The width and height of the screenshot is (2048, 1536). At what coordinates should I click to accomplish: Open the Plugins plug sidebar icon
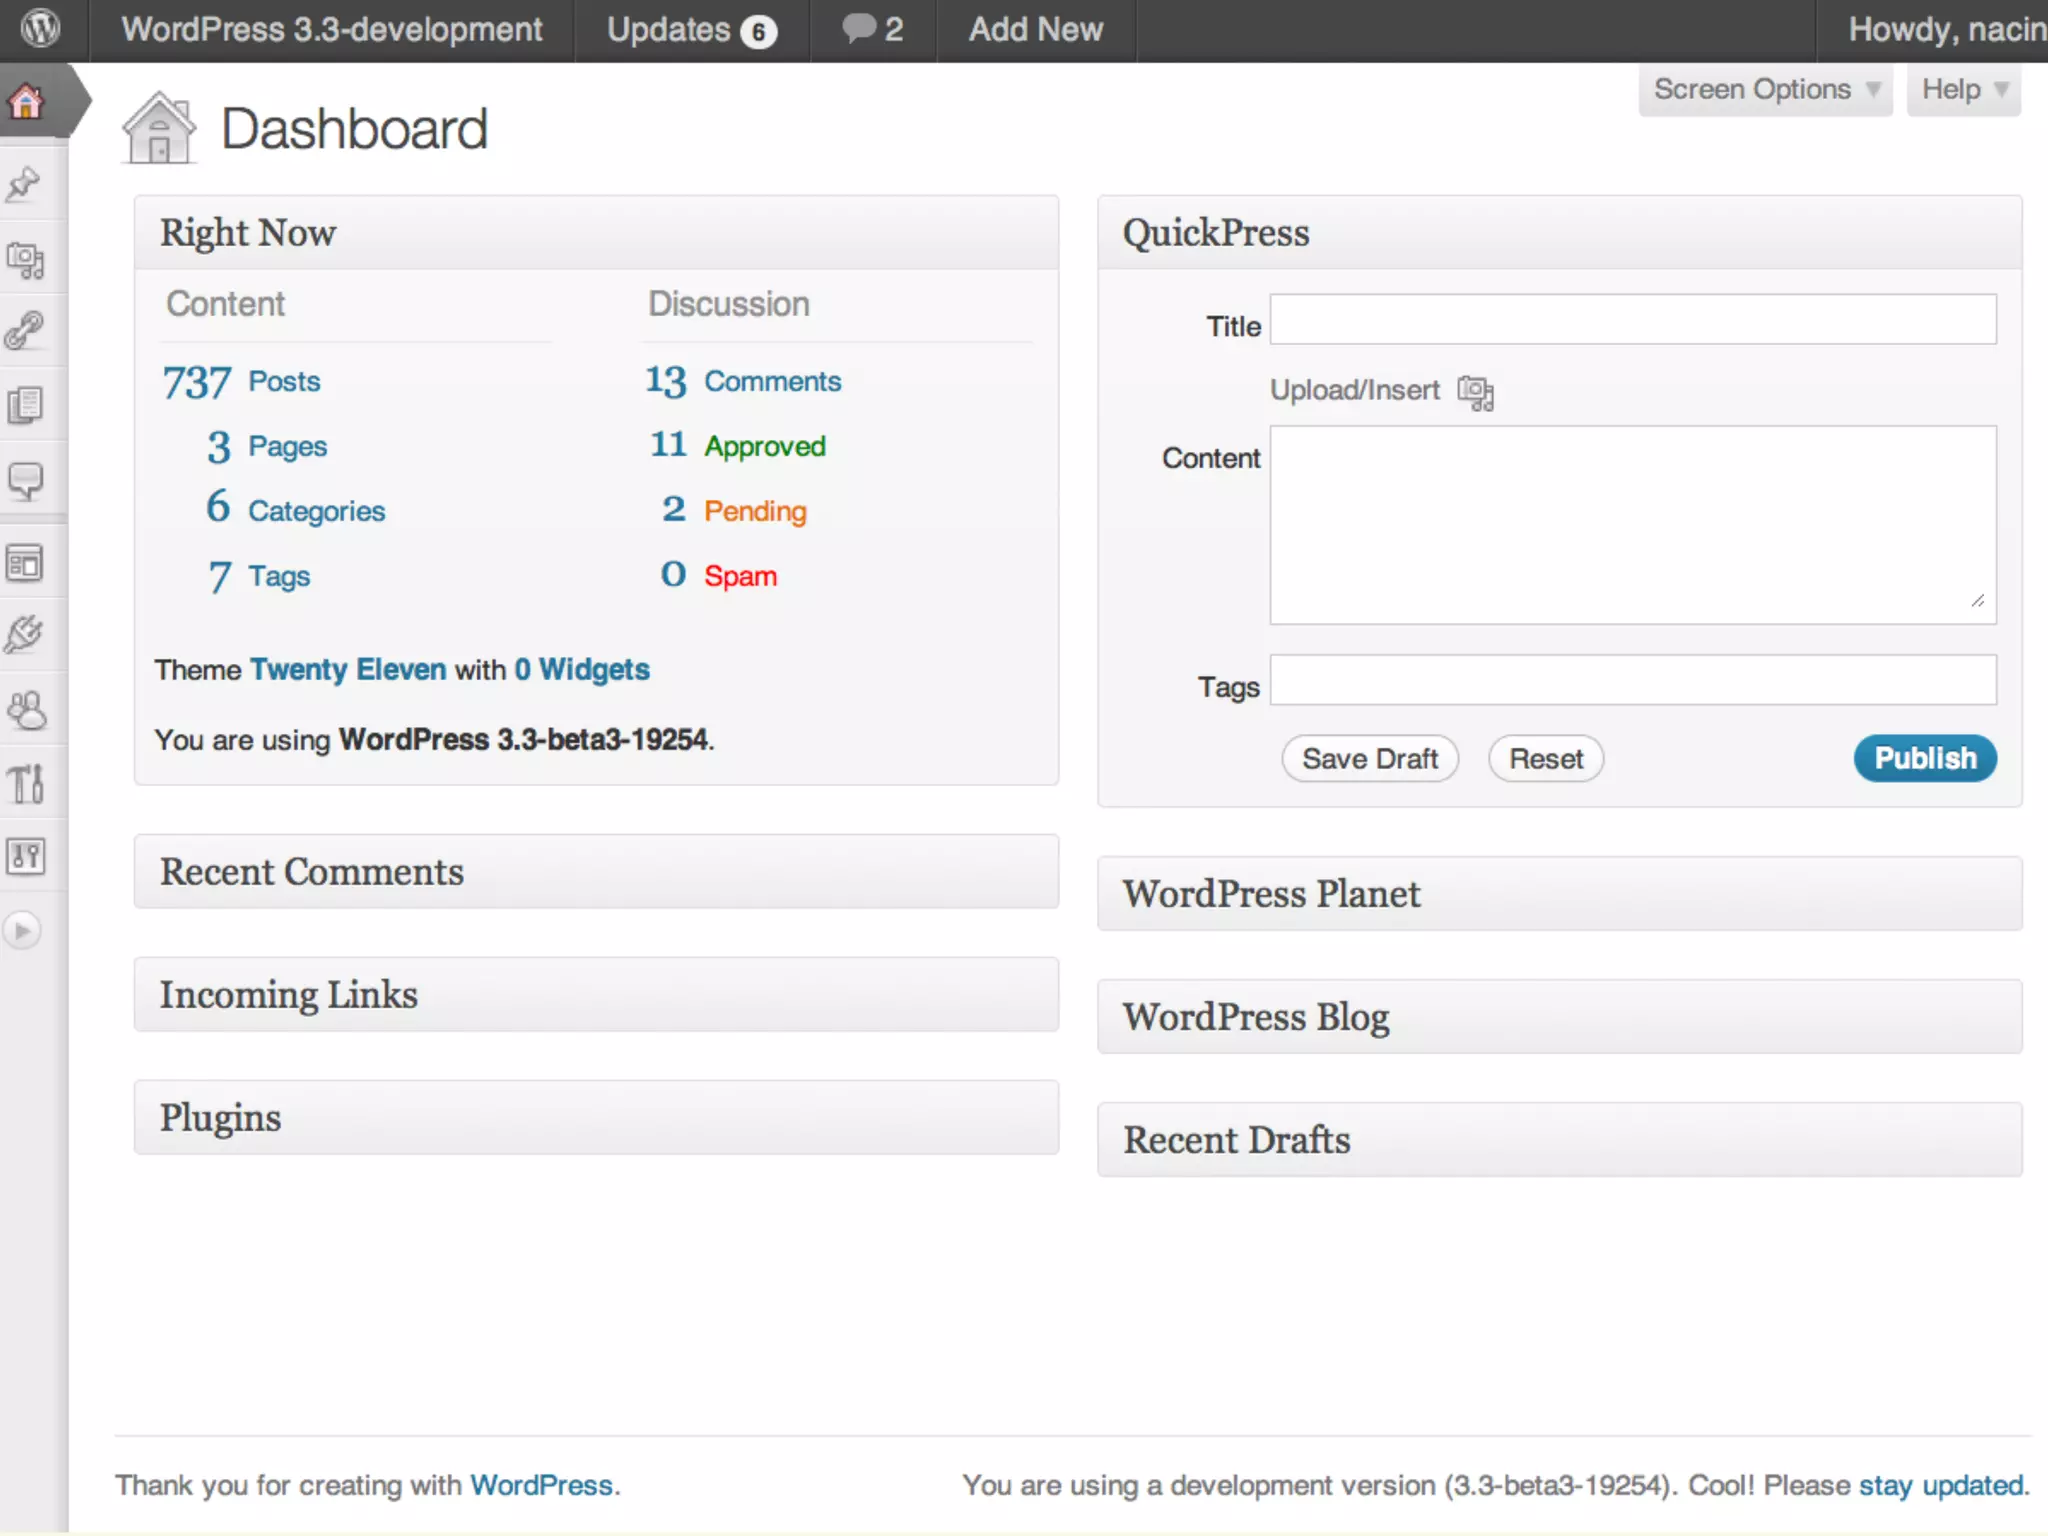tap(24, 634)
